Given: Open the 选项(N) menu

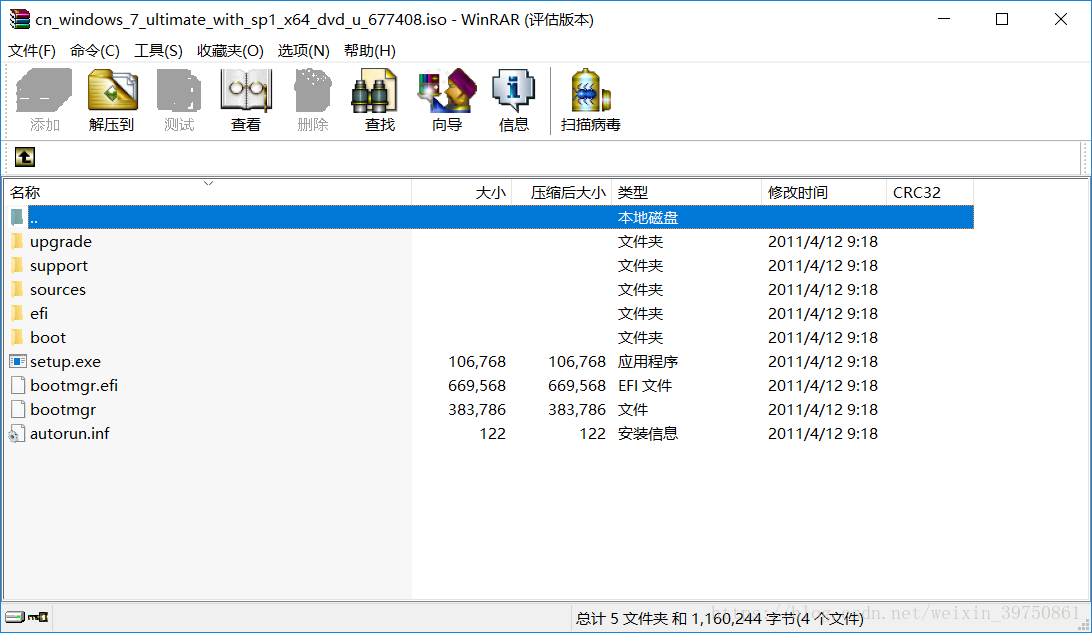Looking at the screenshot, I should click(x=304, y=51).
